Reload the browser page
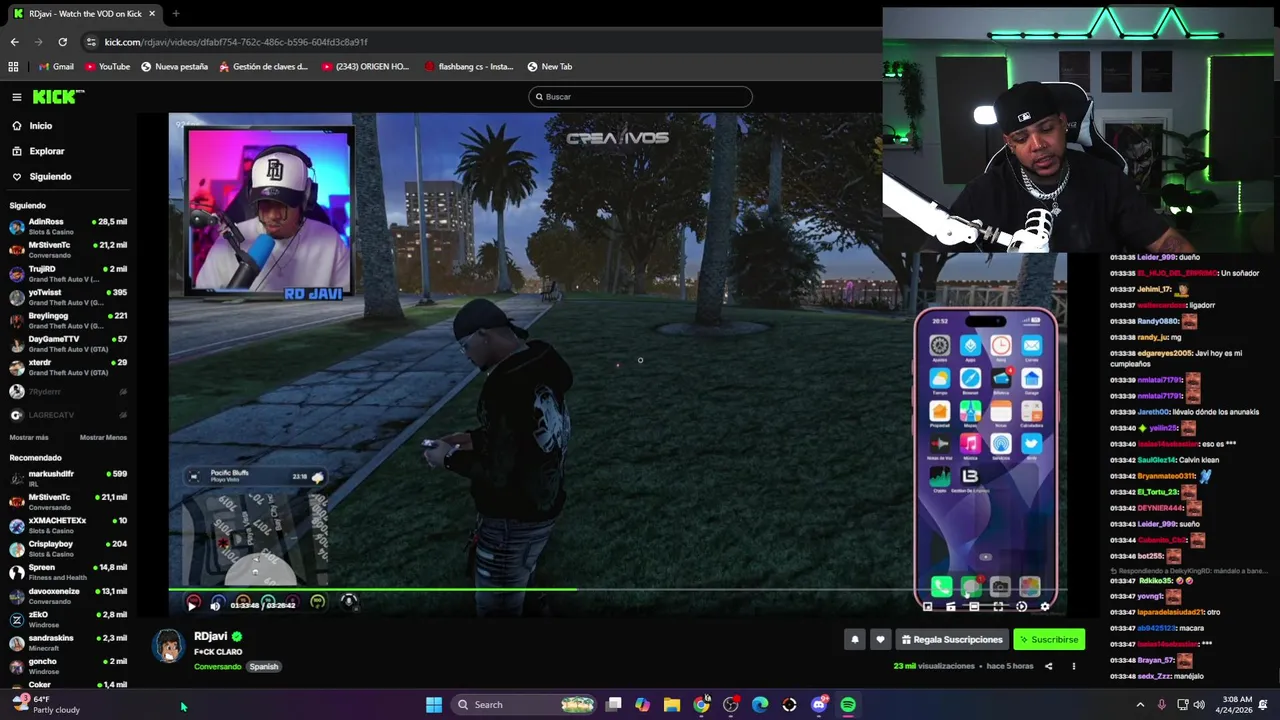The width and height of the screenshot is (1280, 720). point(62,42)
